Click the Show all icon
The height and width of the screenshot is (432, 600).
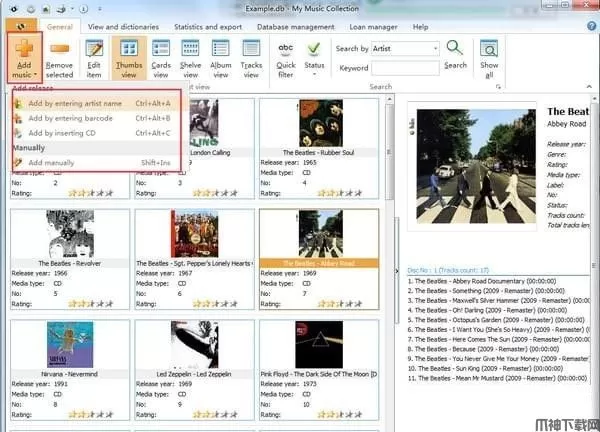(x=489, y=48)
